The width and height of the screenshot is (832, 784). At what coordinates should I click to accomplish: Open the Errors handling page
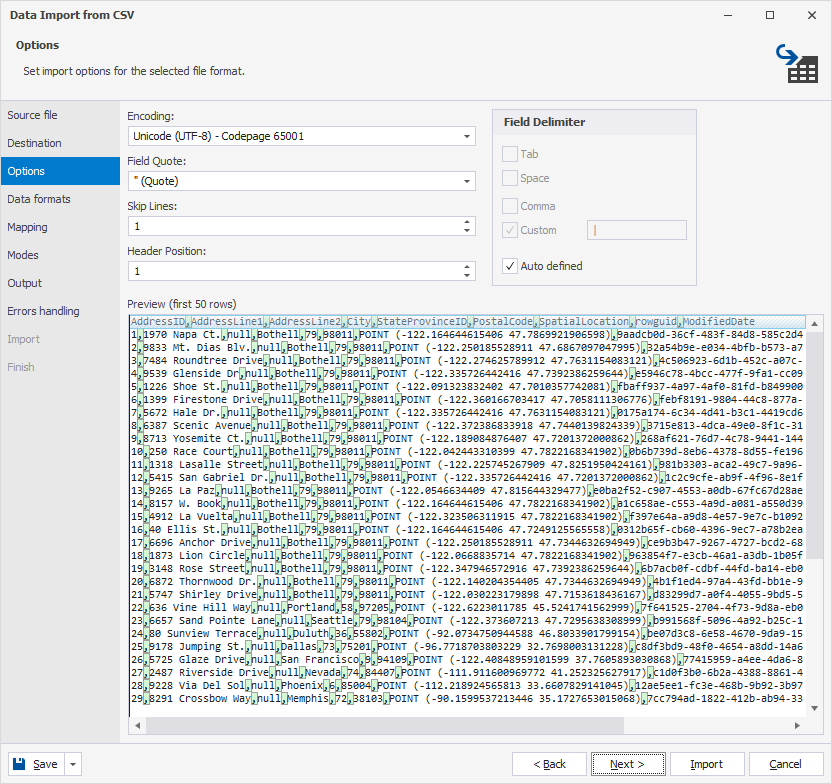pos(60,311)
